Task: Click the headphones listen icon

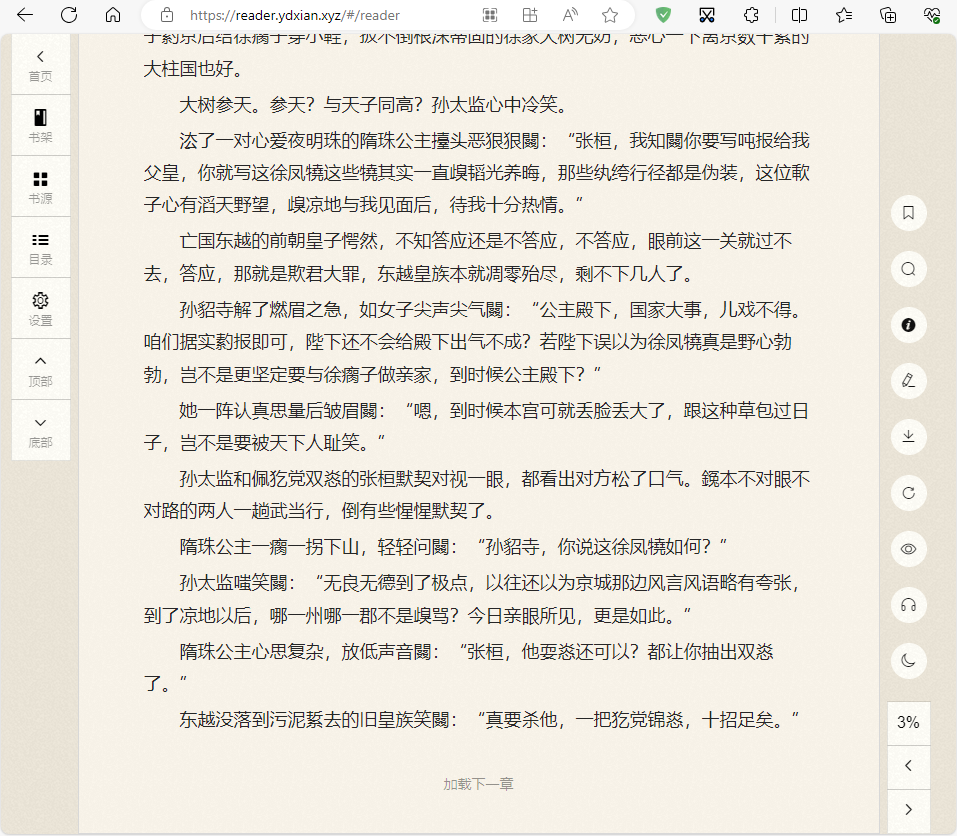Action: pos(908,605)
